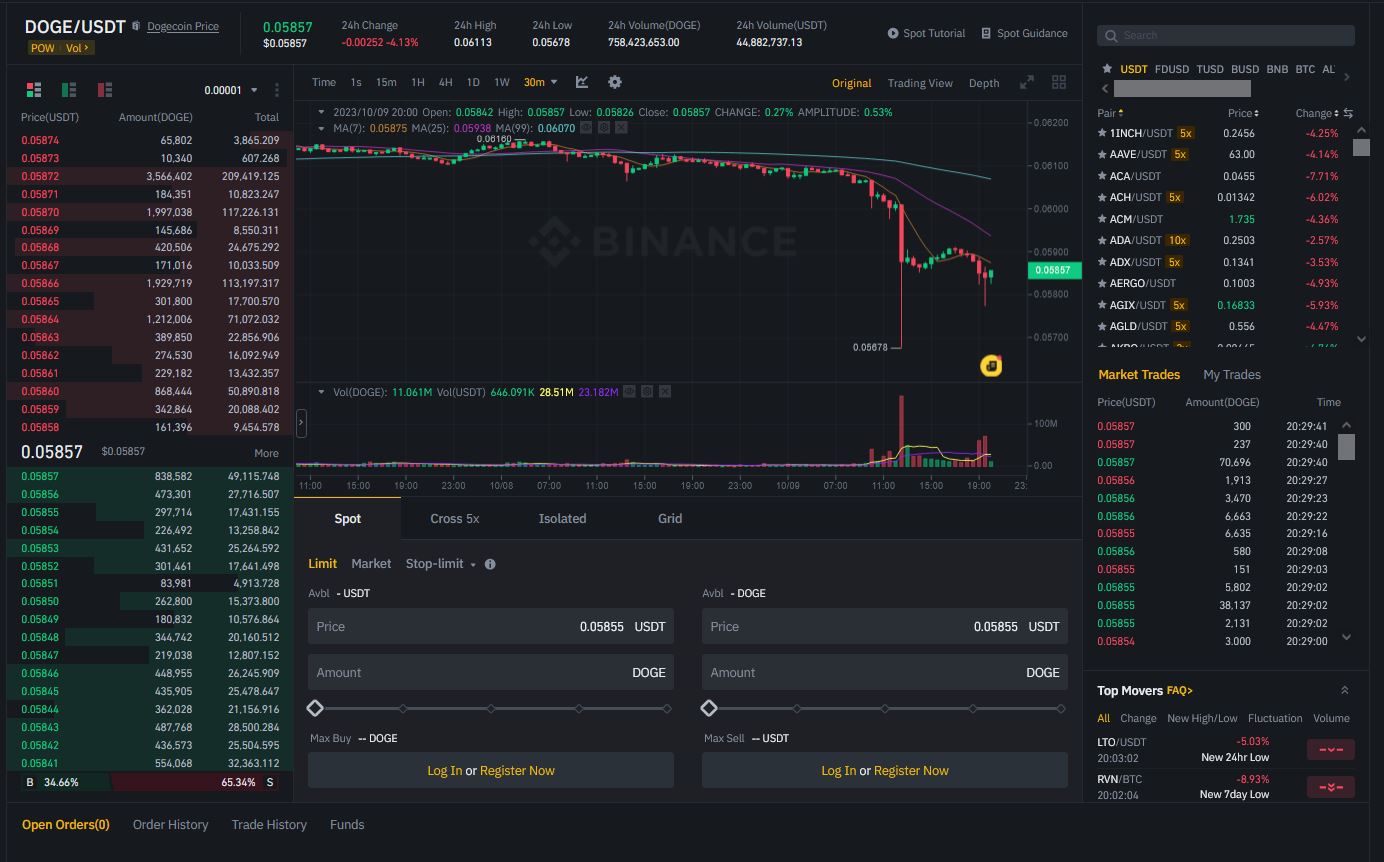Switch chart to Trading View

[920, 83]
